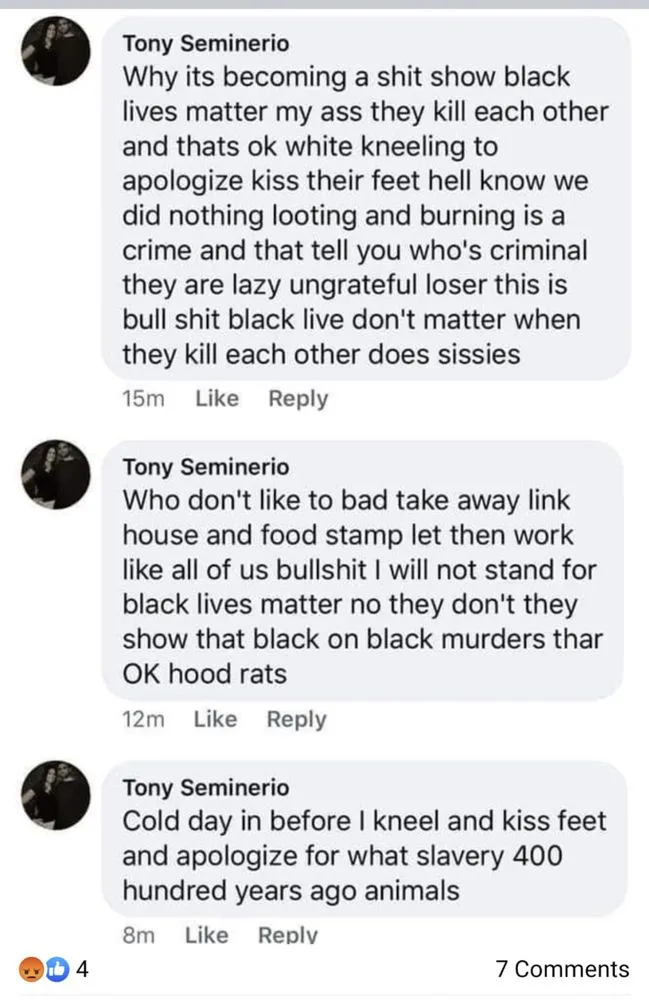Open the commenter name on the 8m comment
The image size is (649, 1000).
205,788
